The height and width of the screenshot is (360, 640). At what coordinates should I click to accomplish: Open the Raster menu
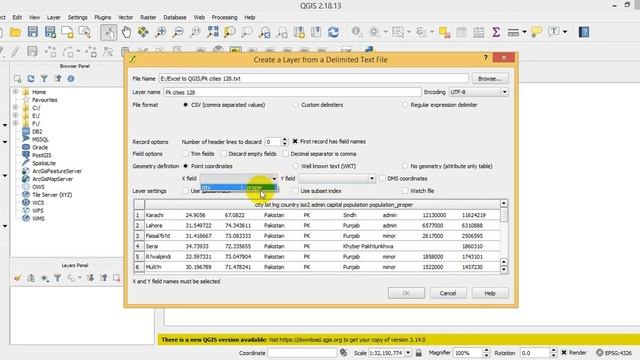pos(148,18)
